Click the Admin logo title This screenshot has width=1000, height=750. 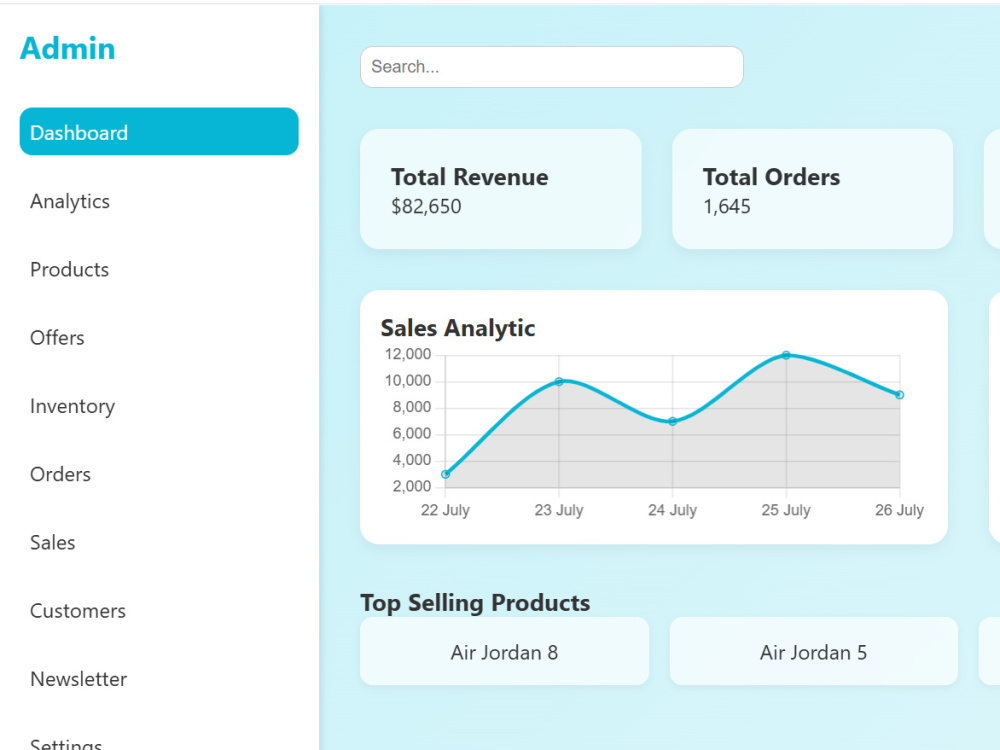pos(68,48)
